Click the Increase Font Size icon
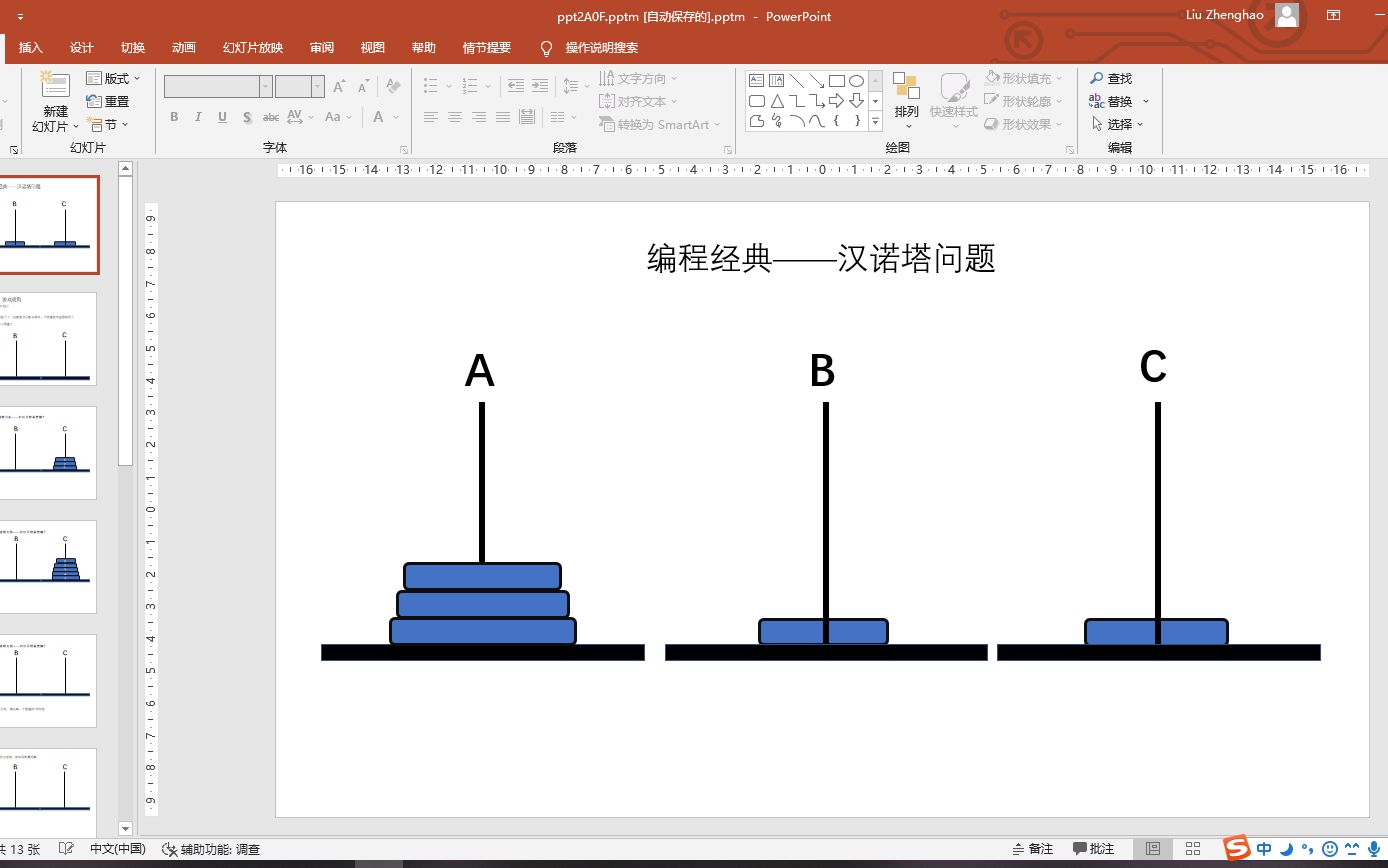This screenshot has width=1388, height=868. [x=339, y=87]
